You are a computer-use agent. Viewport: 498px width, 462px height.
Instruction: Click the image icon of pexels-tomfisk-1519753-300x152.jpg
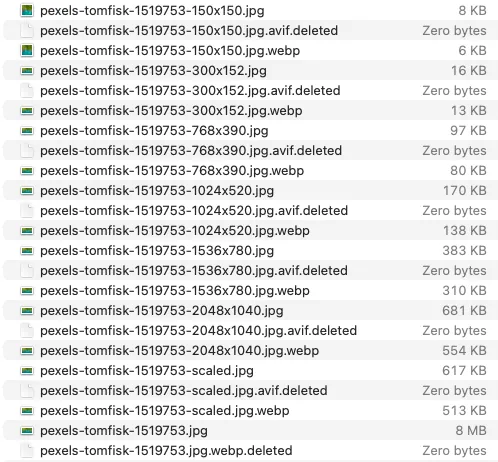point(27,70)
